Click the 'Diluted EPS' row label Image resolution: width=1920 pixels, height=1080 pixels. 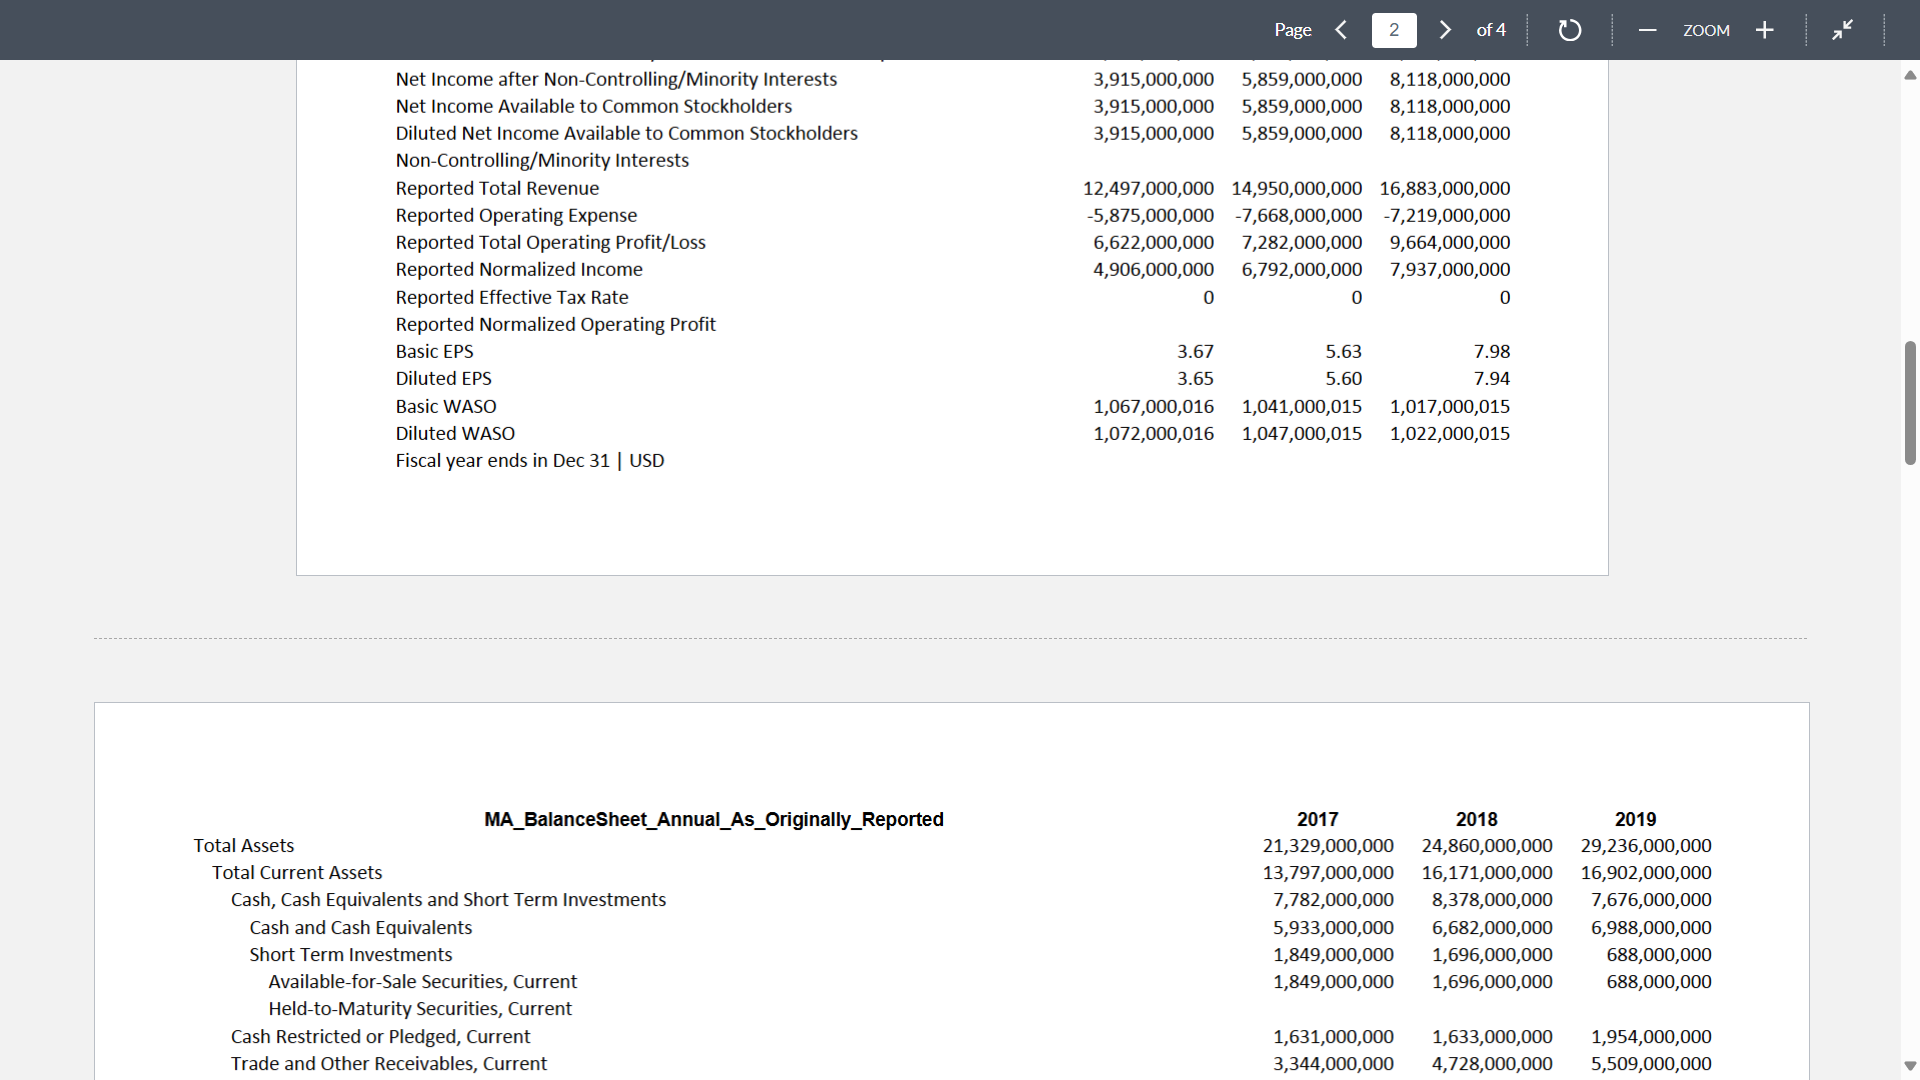tap(443, 378)
